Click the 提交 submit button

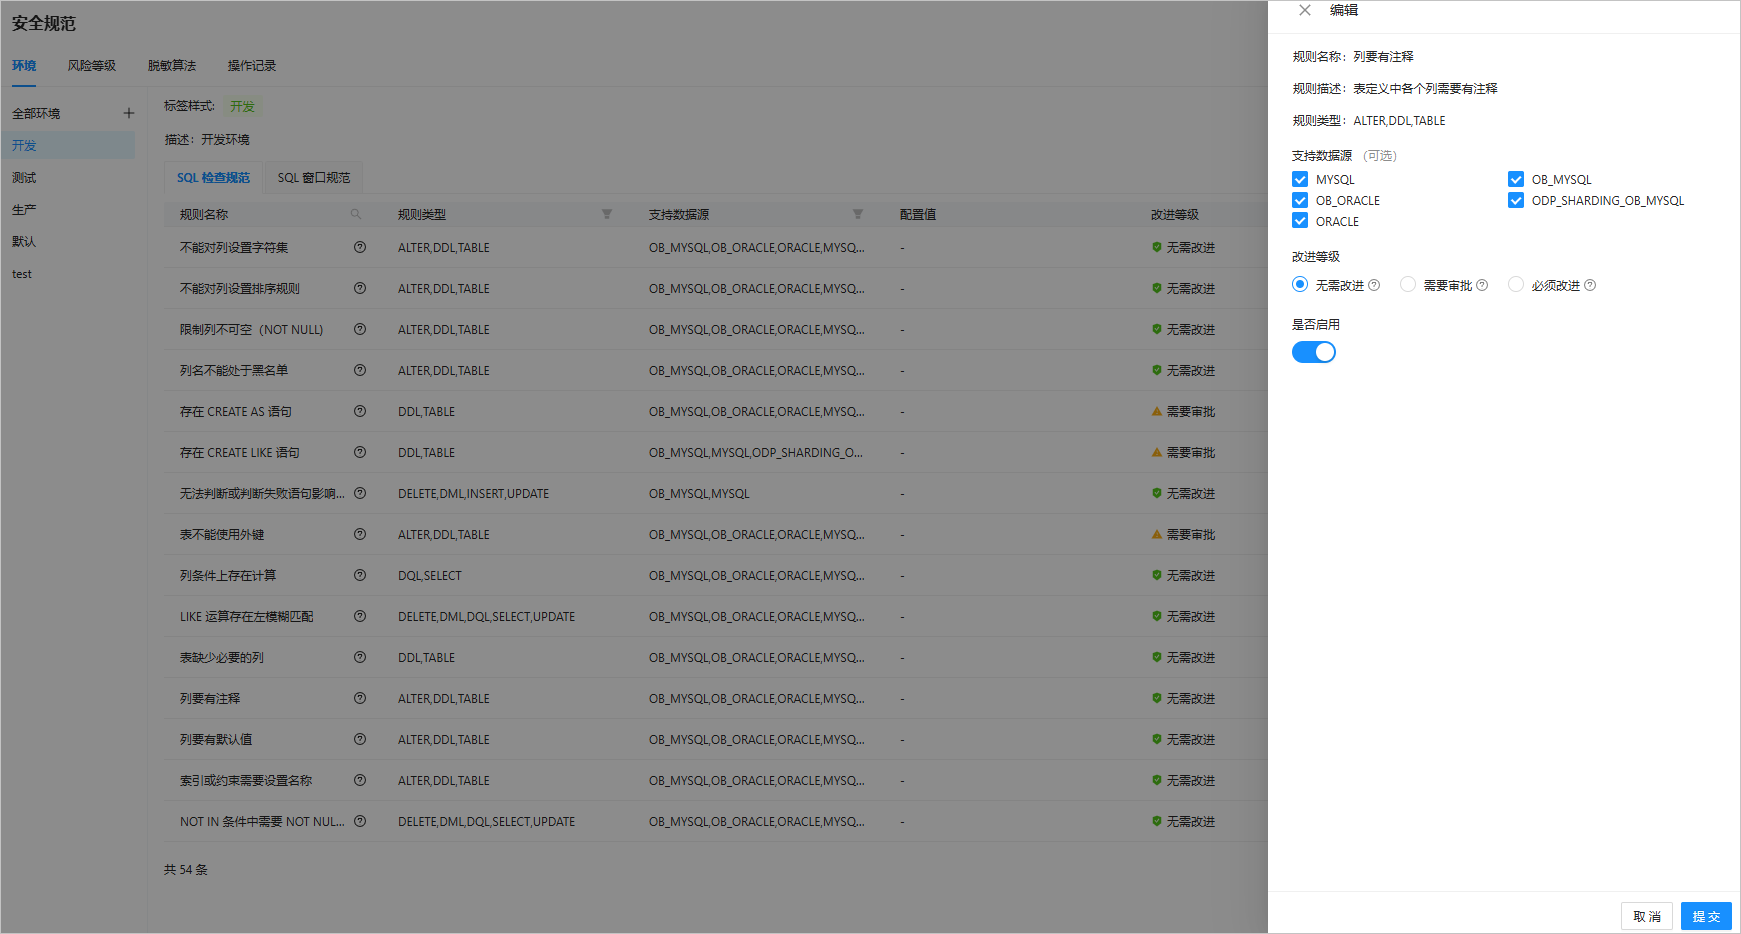click(x=1706, y=916)
